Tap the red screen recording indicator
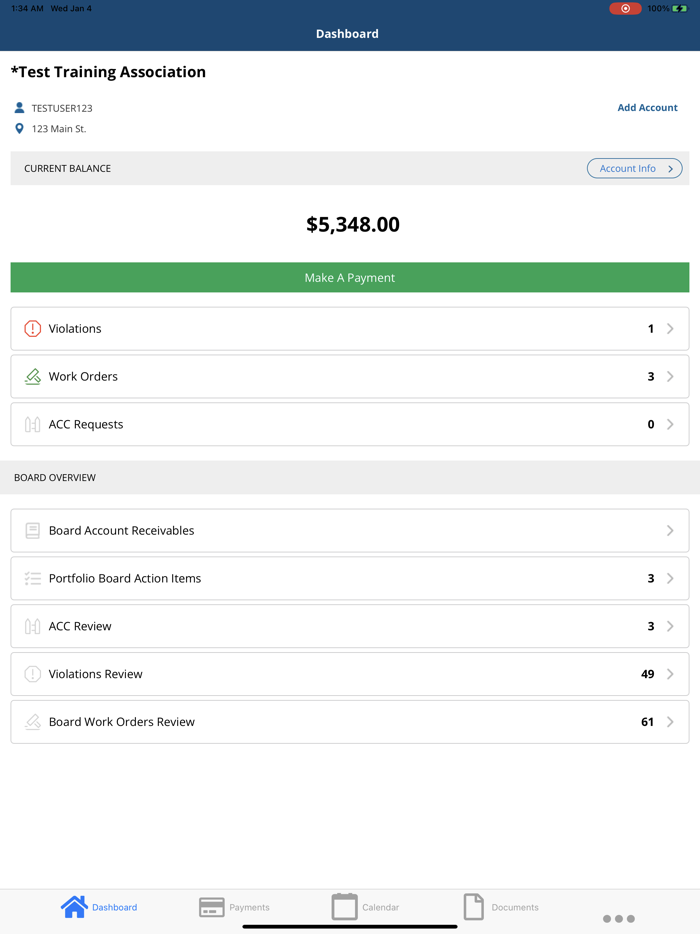The height and width of the screenshot is (934, 700). click(625, 9)
